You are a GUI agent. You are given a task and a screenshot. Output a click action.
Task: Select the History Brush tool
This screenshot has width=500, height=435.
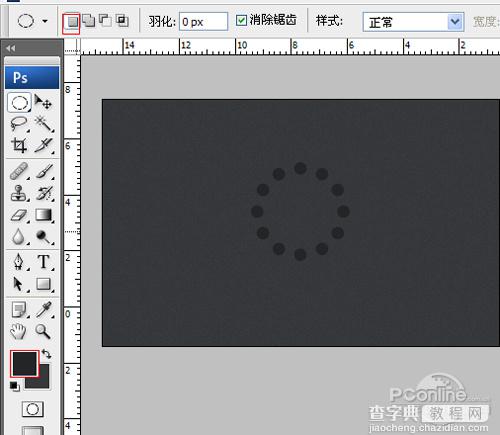44,193
